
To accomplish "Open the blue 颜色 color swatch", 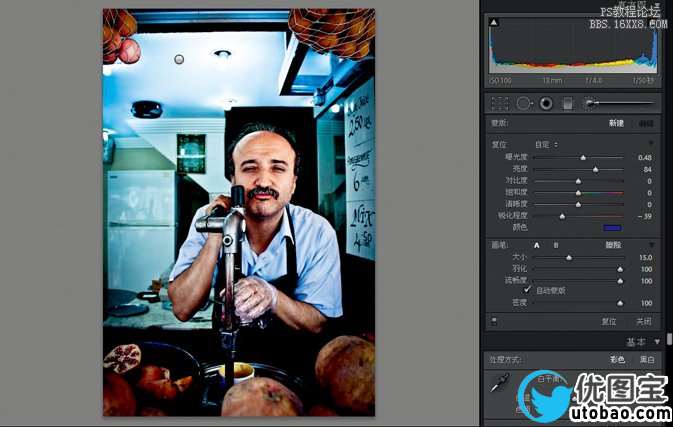I will [x=612, y=227].
